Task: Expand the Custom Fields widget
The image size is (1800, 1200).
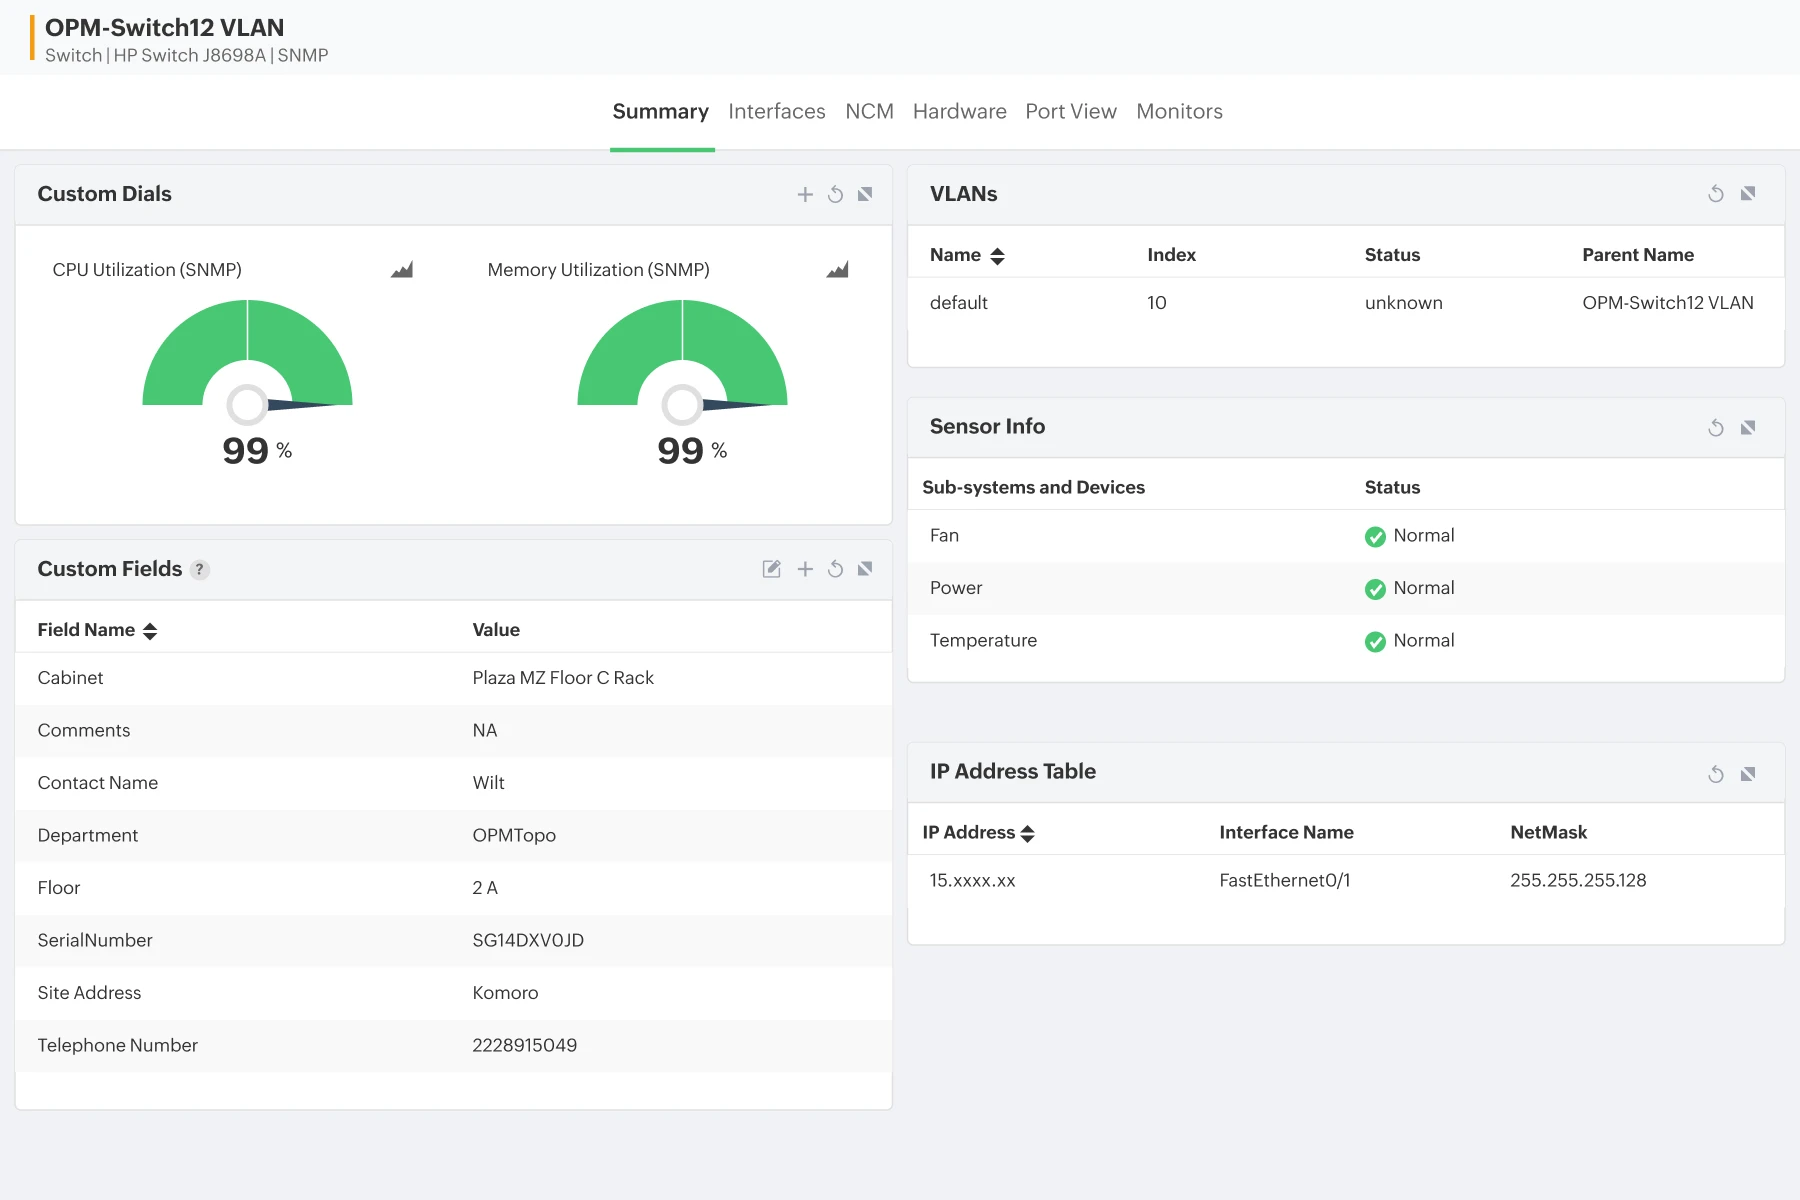Action: pyautogui.click(x=865, y=569)
